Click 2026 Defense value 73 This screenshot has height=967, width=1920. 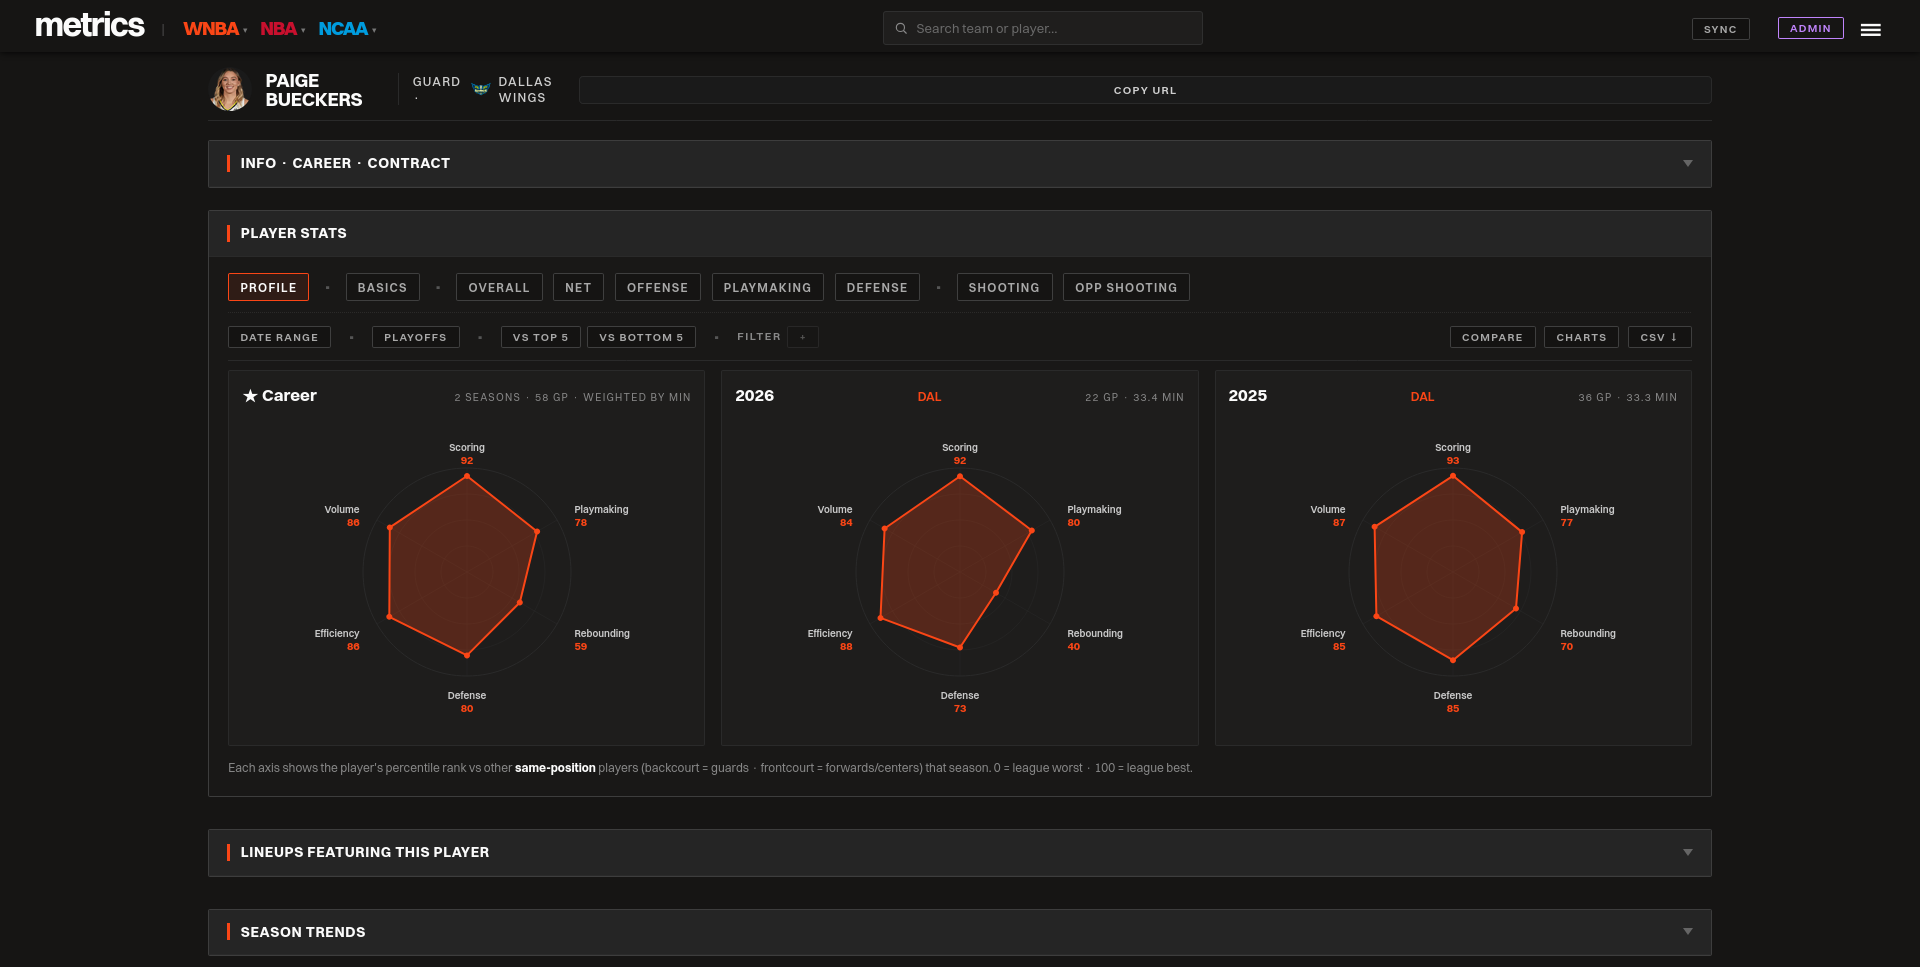point(960,709)
